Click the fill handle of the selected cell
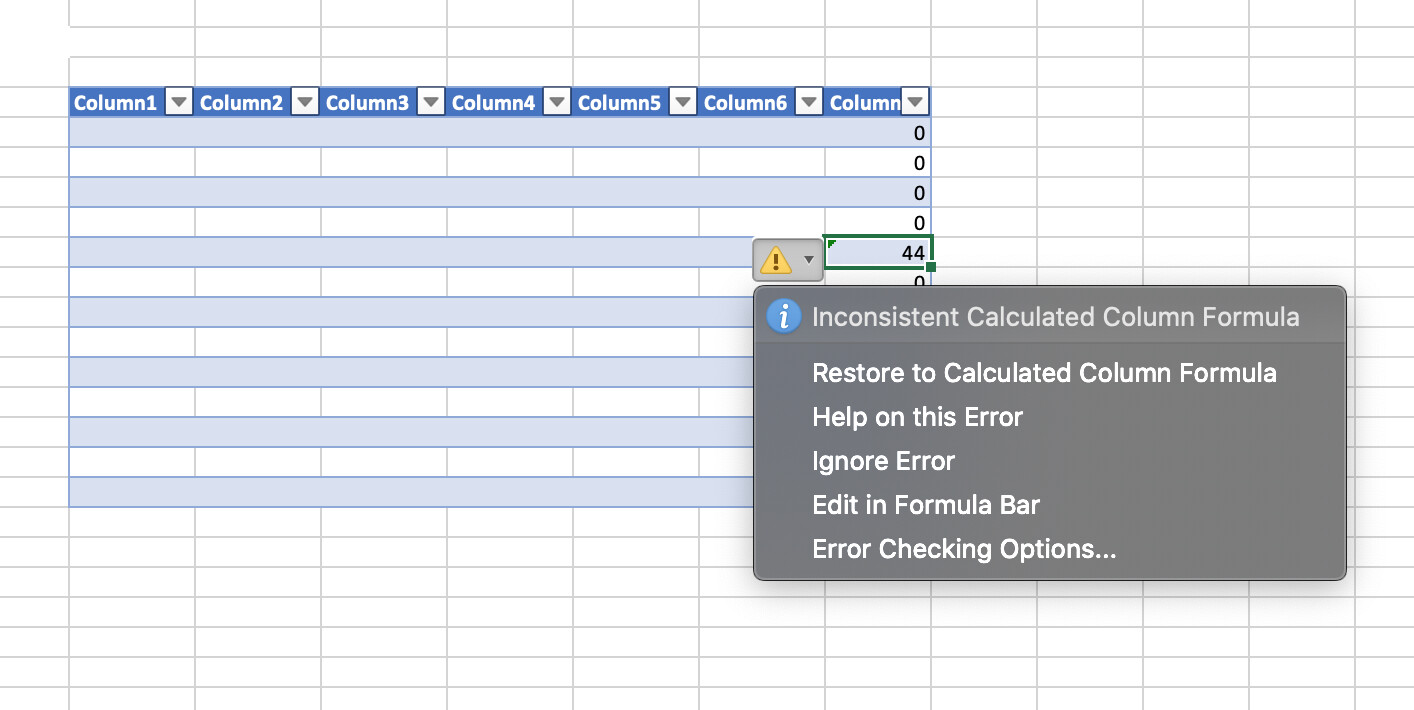The width and height of the screenshot is (1414, 710). (x=929, y=268)
